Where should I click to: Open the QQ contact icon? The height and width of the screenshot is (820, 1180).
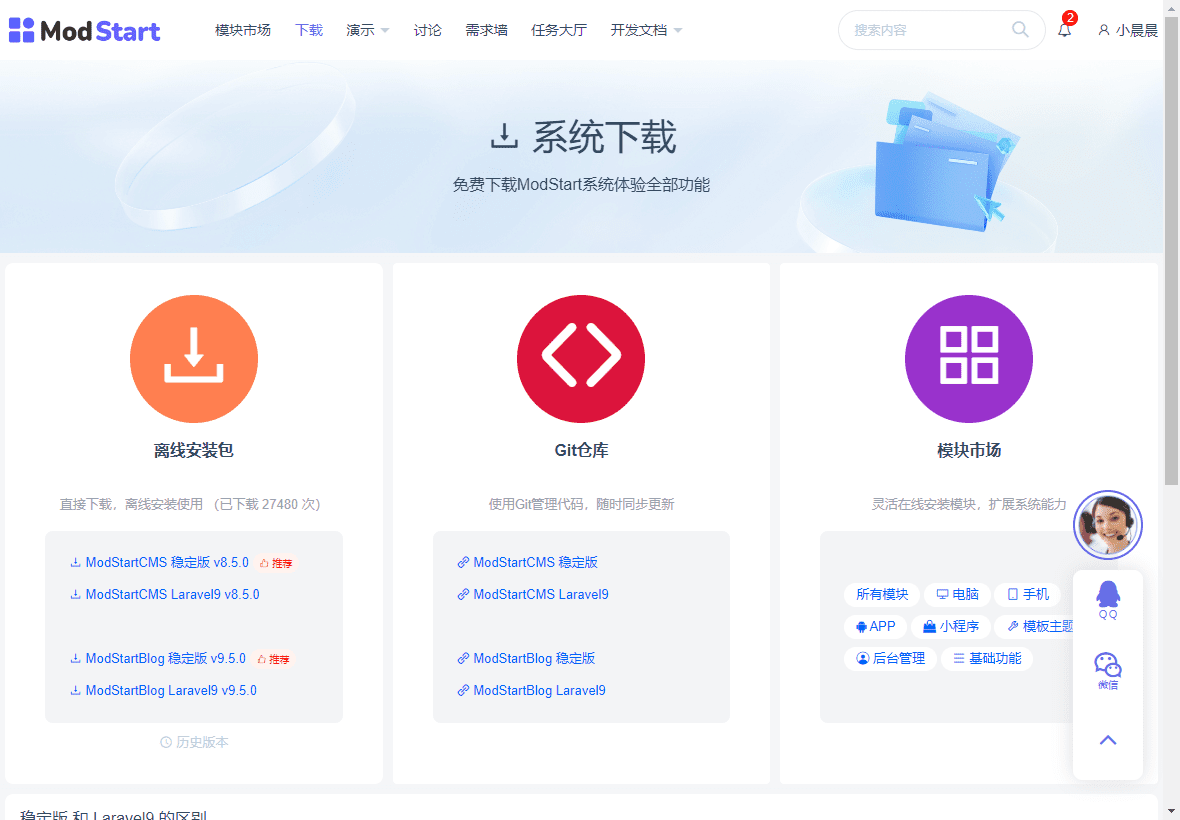pos(1108,600)
